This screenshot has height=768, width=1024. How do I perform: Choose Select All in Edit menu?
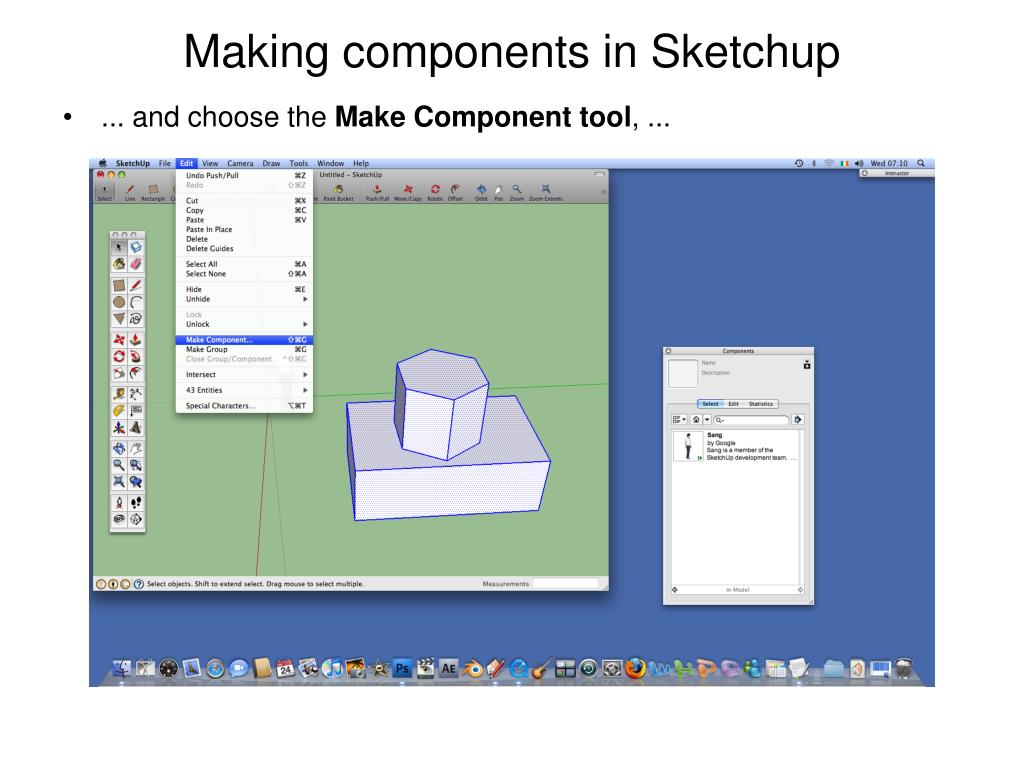click(x=244, y=264)
